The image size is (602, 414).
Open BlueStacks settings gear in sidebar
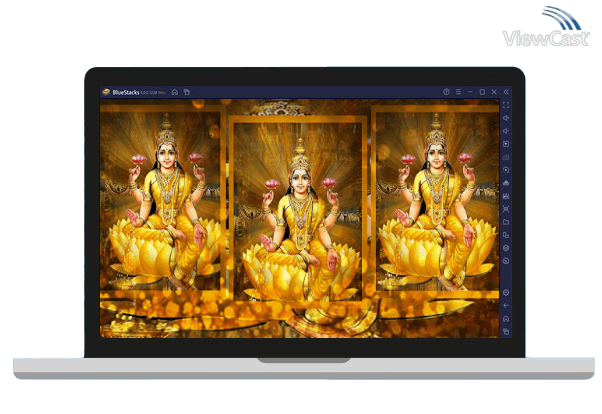click(506, 293)
